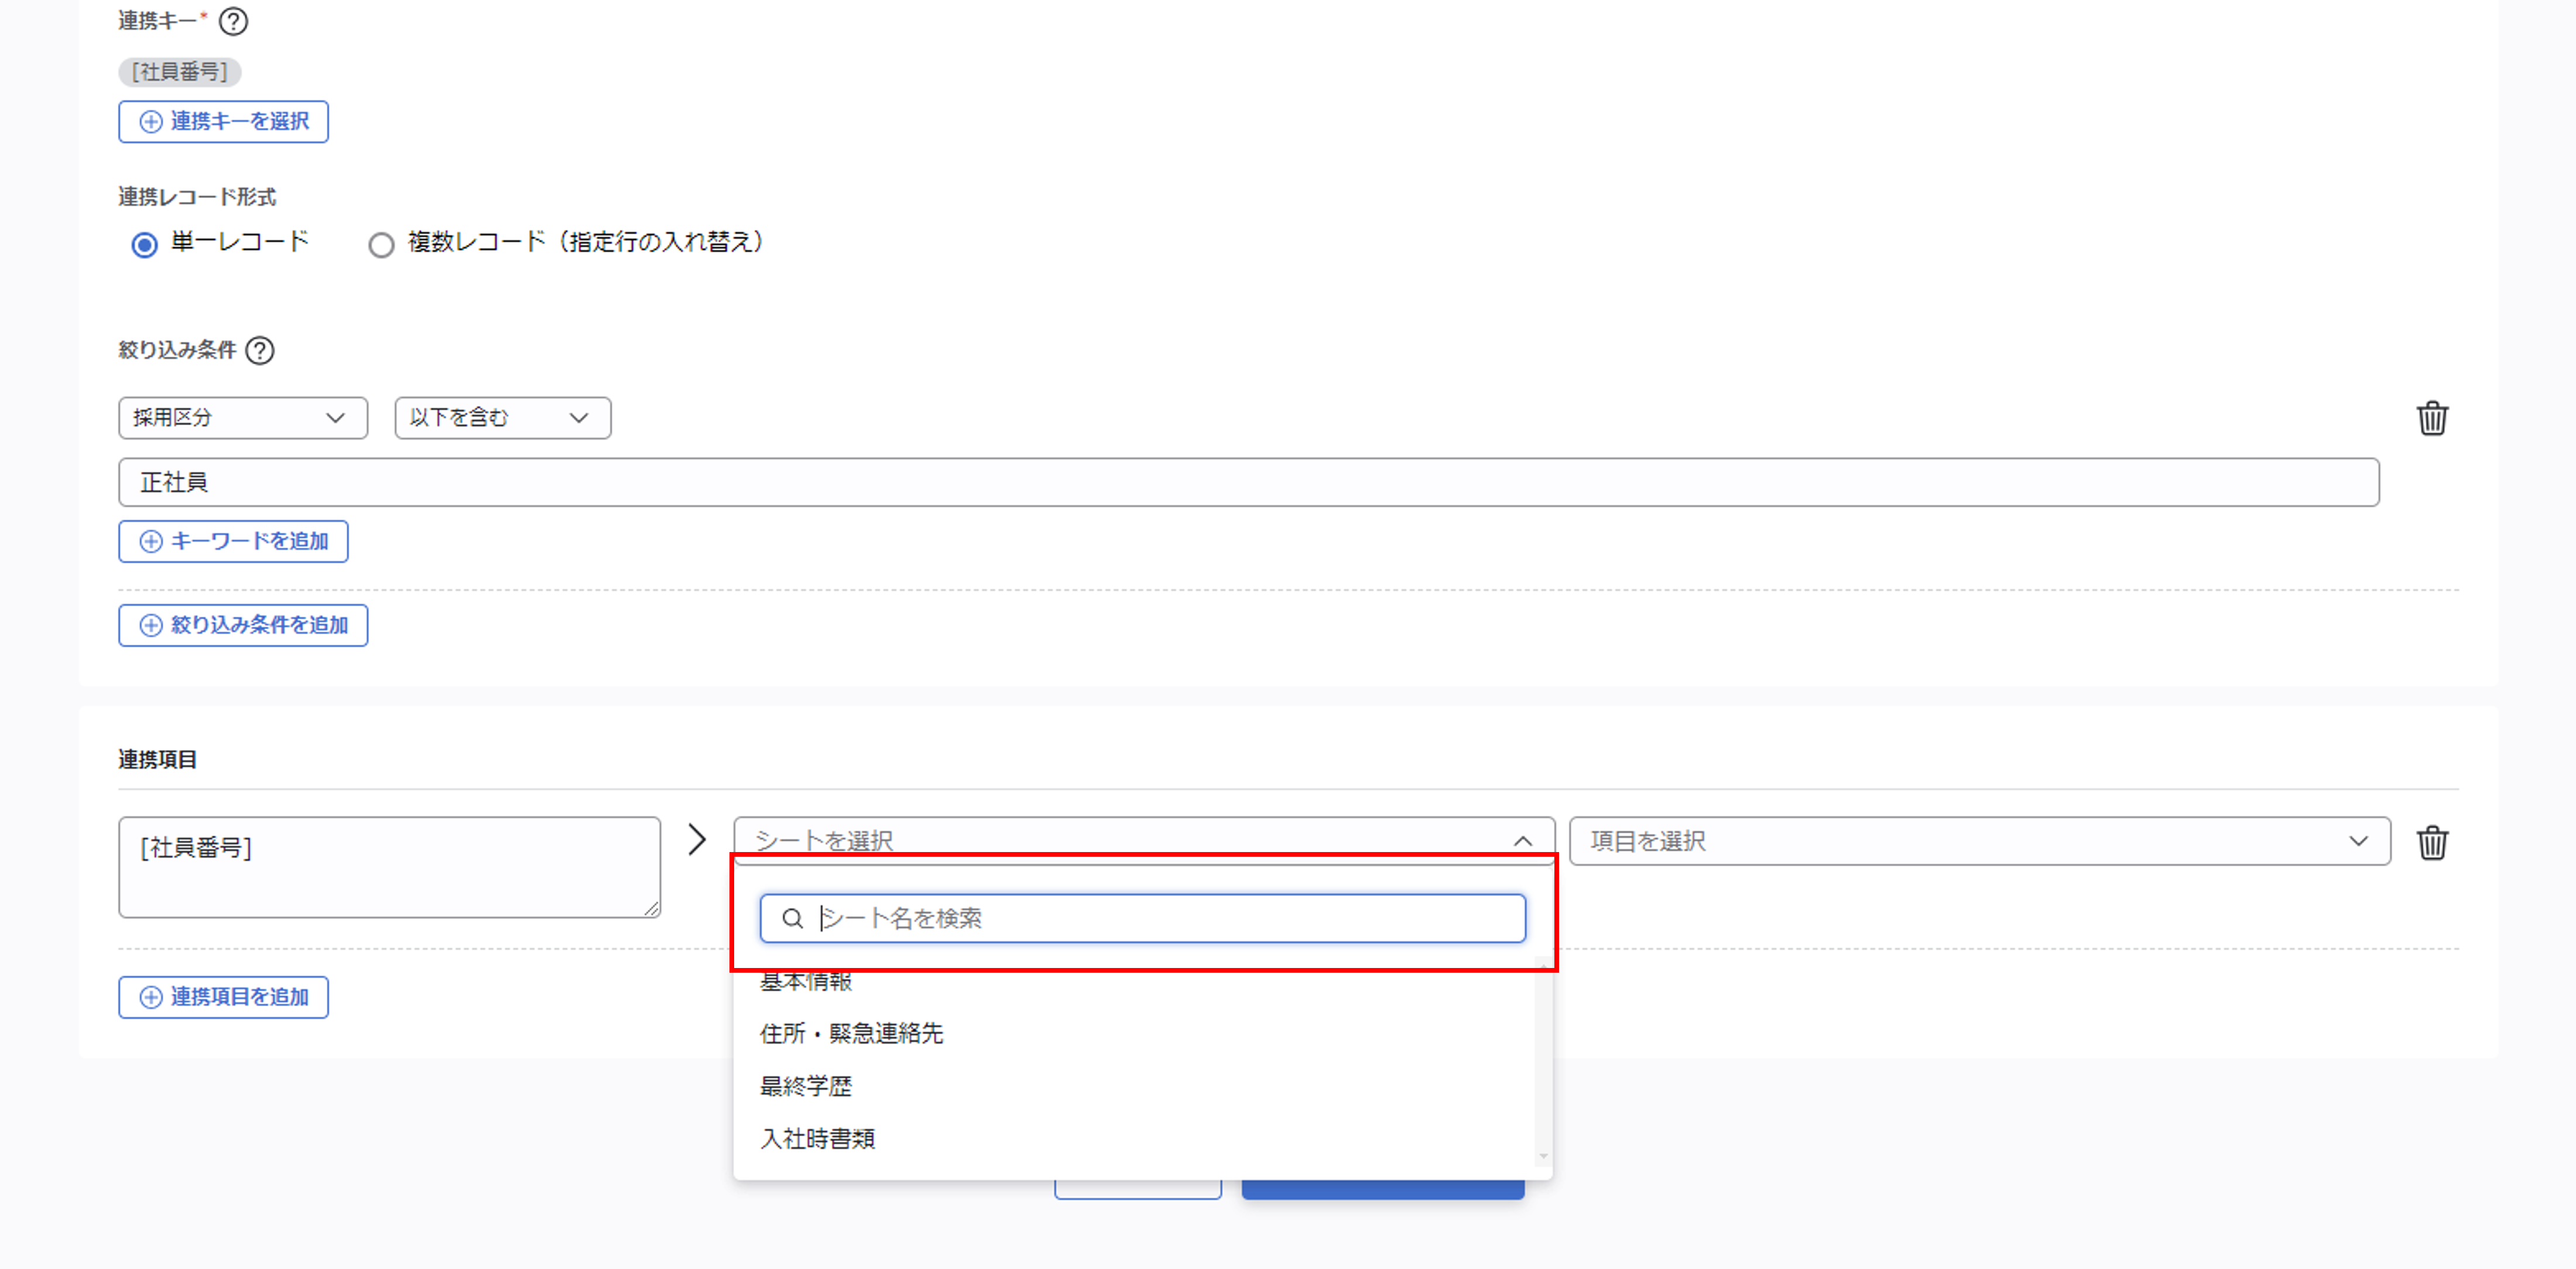Delete the 採用区分 filter condition via trash icon
The height and width of the screenshot is (1269, 2576).
tap(2432, 418)
